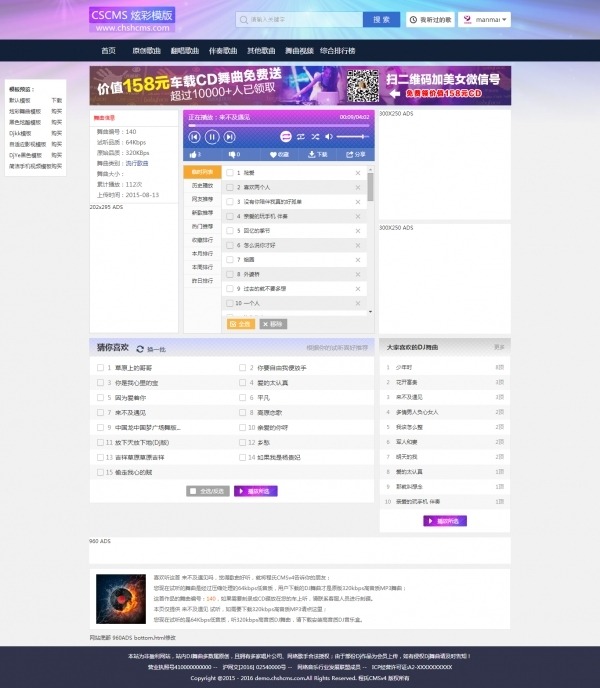
Task: Check playlist track 5 checkbox
Action: [230, 231]
